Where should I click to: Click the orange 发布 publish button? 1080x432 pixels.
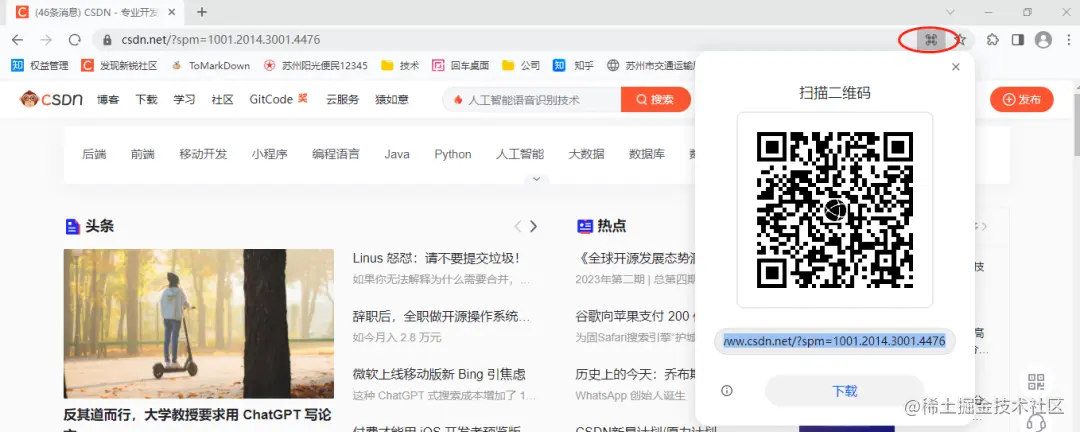coord(1021,99)
